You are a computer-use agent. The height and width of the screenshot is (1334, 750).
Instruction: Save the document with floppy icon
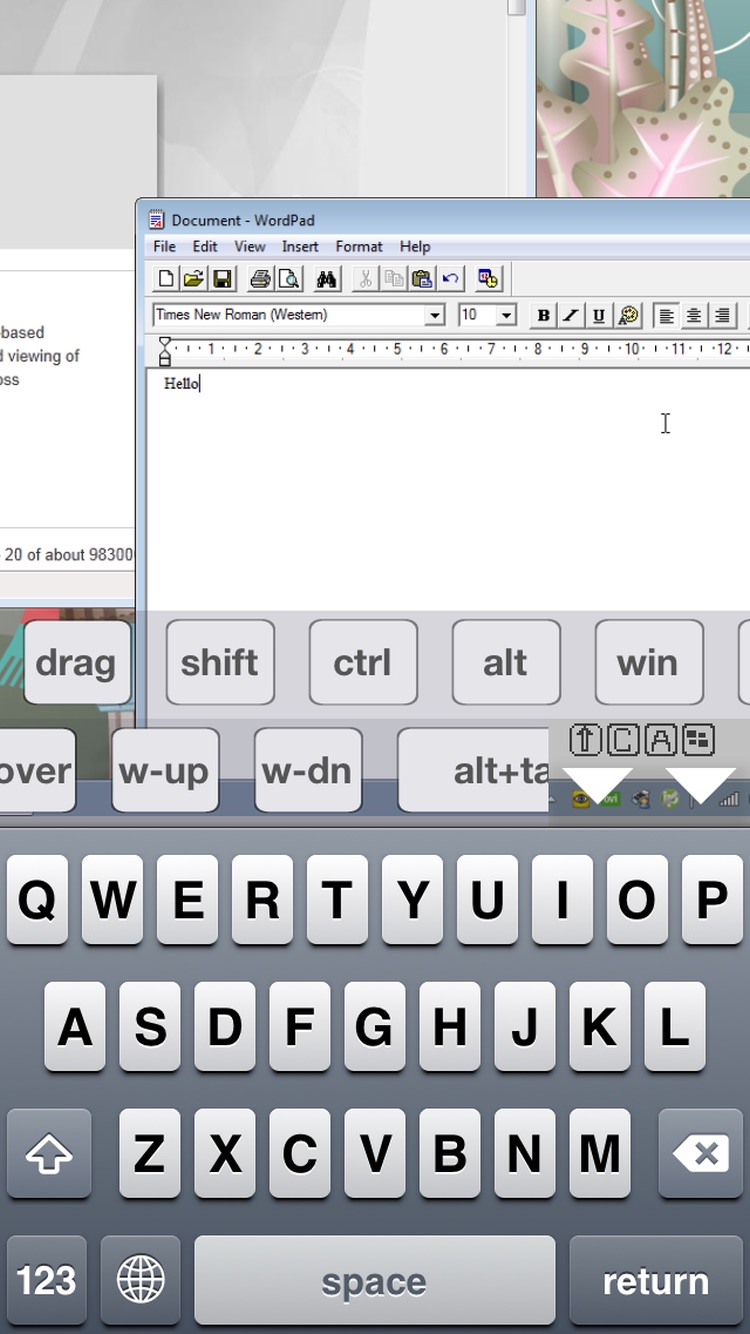(222, 279)
